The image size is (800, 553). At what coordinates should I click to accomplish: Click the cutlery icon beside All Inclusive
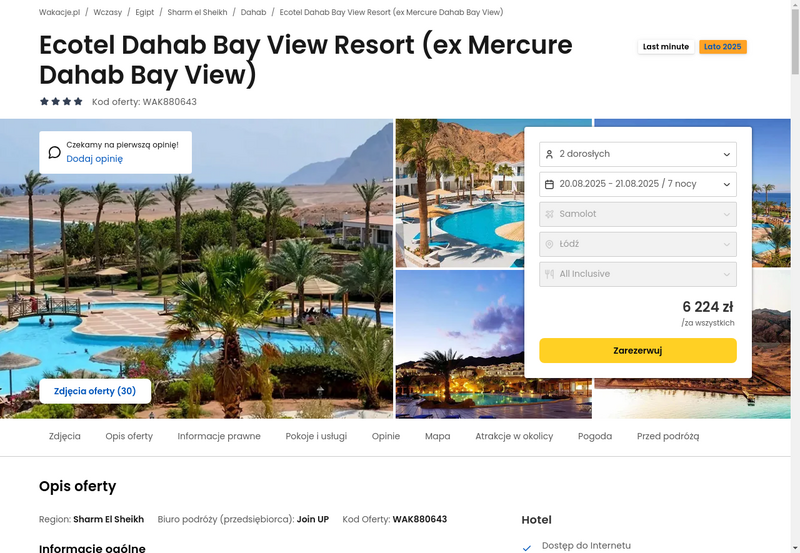(549, 274)
